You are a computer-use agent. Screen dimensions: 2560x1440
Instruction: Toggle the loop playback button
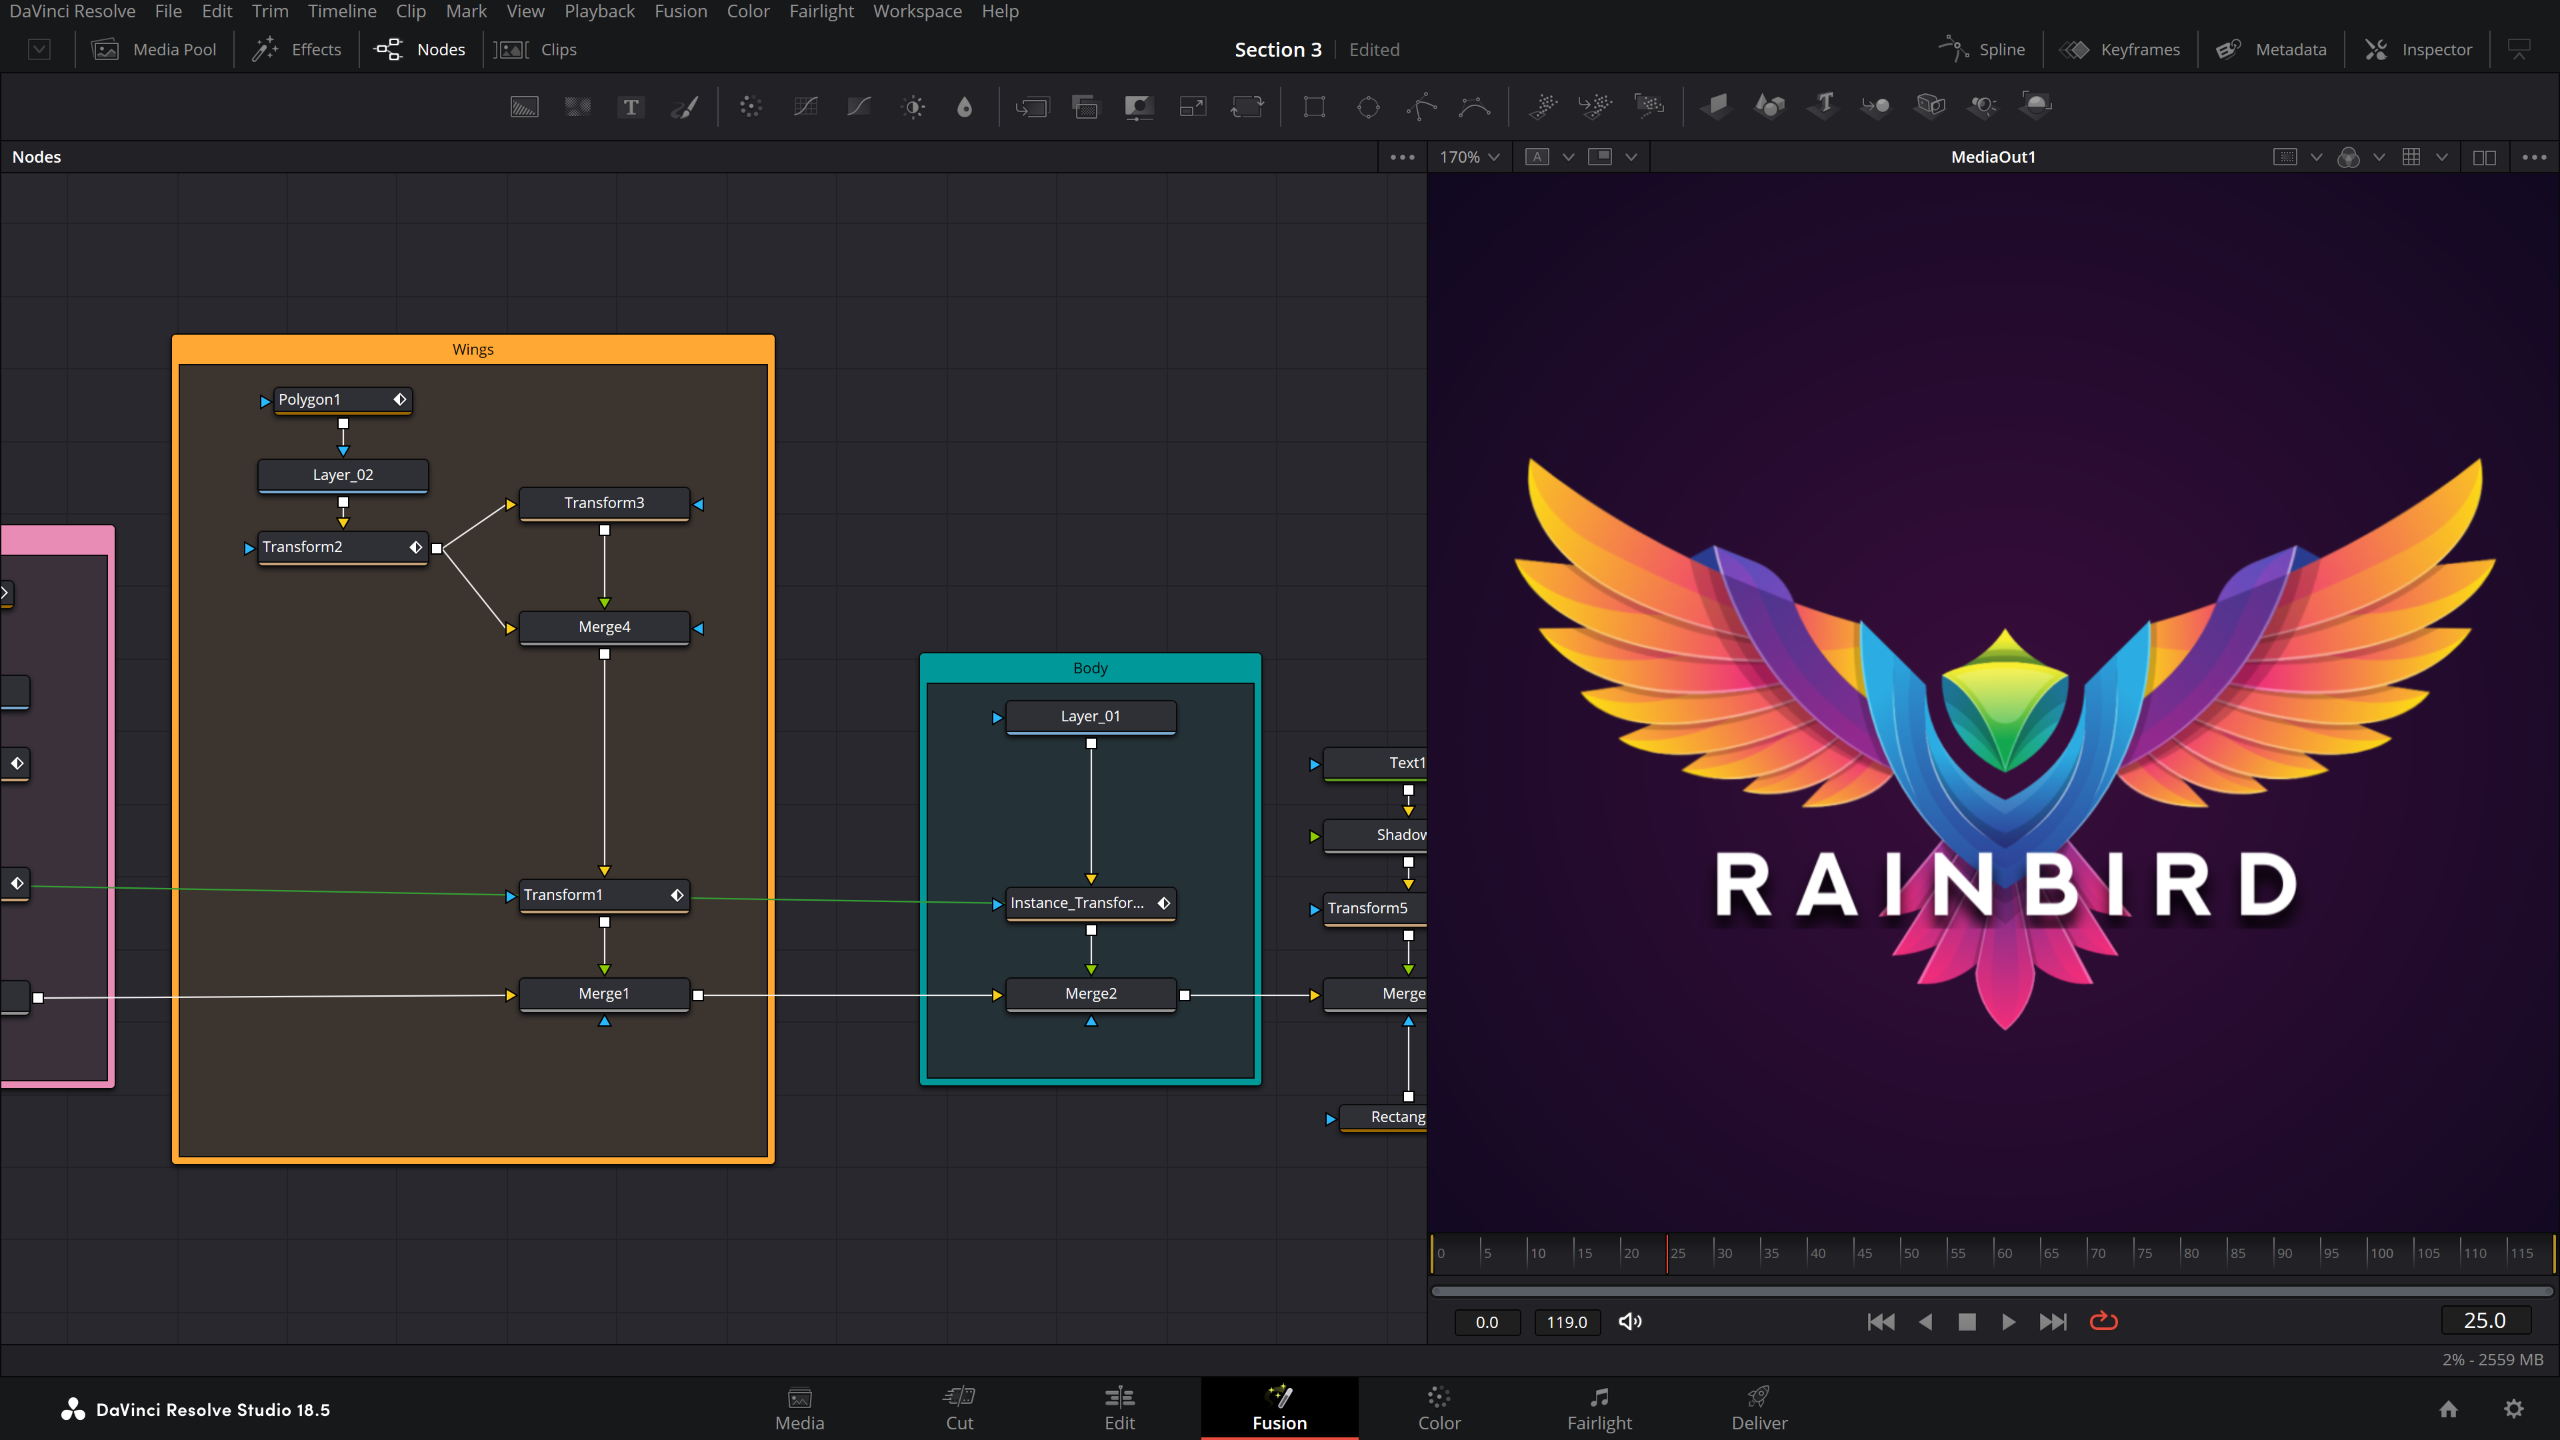pos(2104,1321)
